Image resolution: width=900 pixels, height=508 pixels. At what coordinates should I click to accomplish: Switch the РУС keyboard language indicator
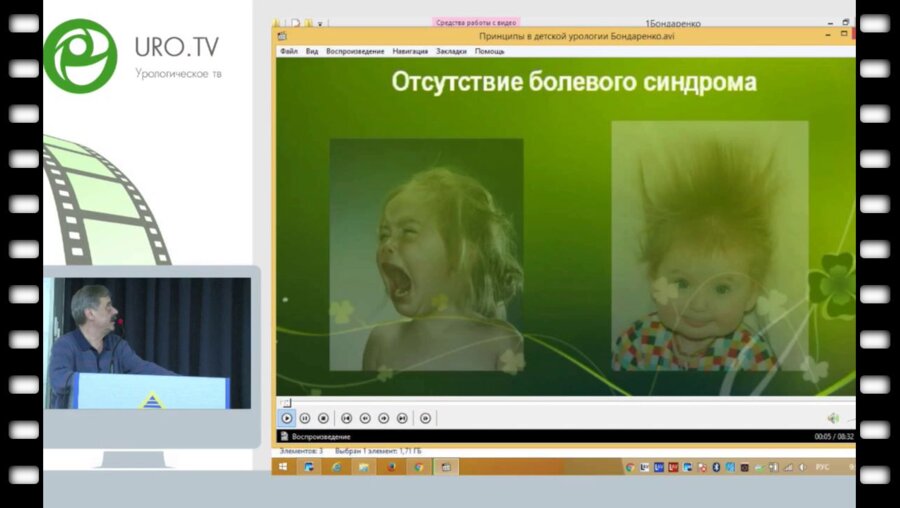tap(822, 467)
